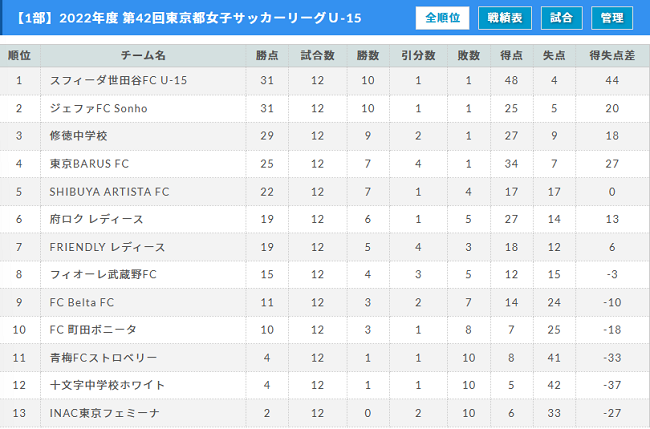
Task: Select team スフィーダ世田谷FC U-15
Action: [x=119, y=80]
